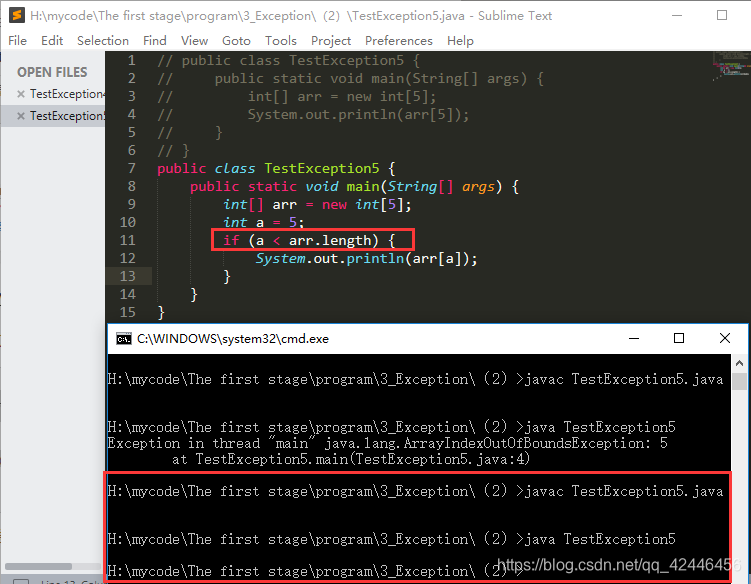The width and height of the screenshot is (751, 584).
Task: Close the first TestException file in sidebar
Action: (21, 94)
